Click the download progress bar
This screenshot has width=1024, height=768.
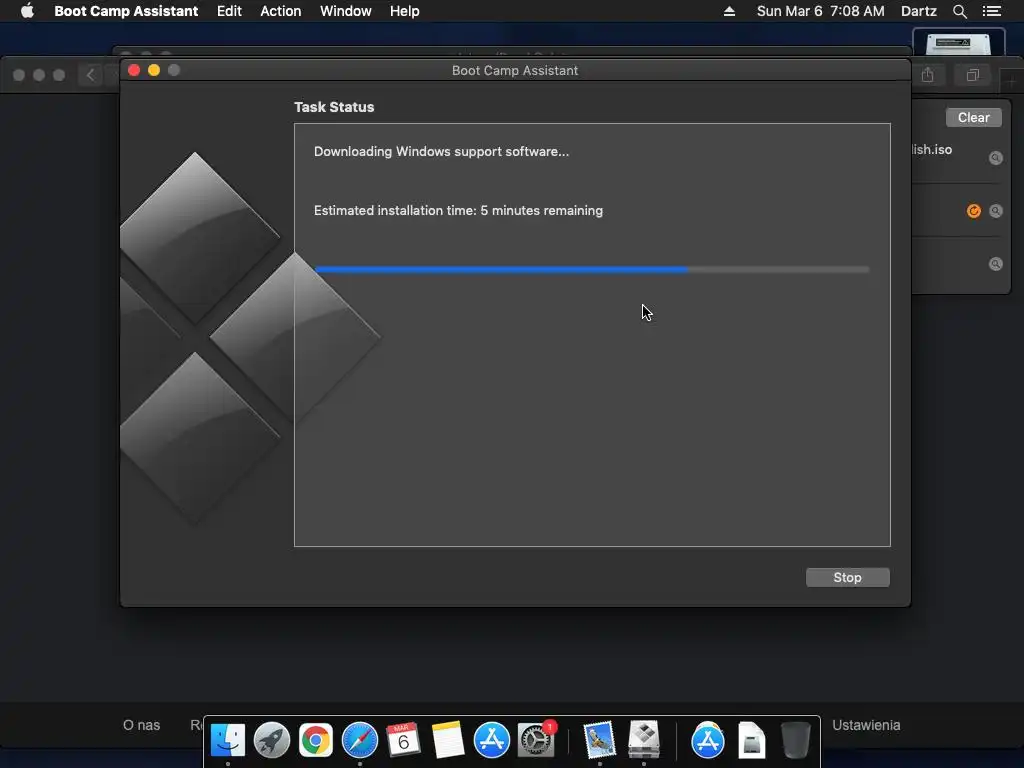pyautogui.click(x=592, y=269)
